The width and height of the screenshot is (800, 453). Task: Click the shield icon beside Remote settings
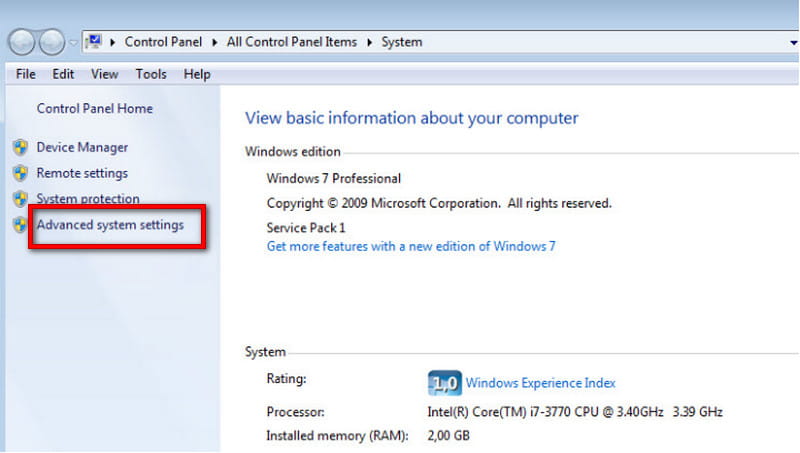(x=20, y=173)
